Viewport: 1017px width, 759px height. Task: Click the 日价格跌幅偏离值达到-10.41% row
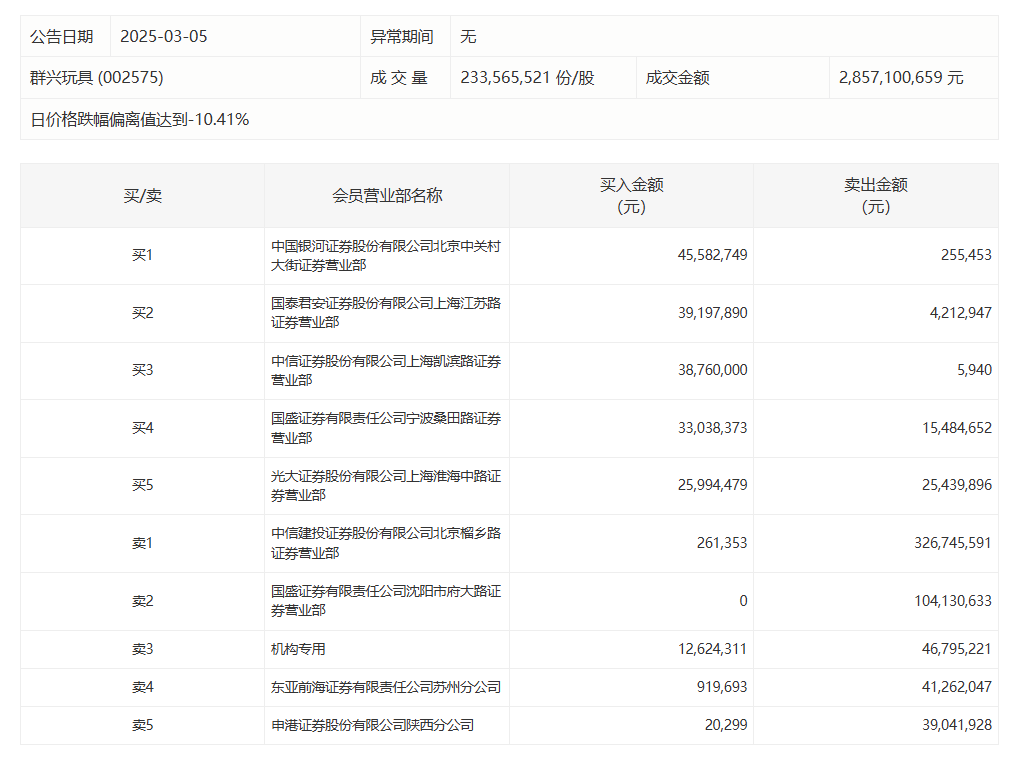tap(140, 119)
